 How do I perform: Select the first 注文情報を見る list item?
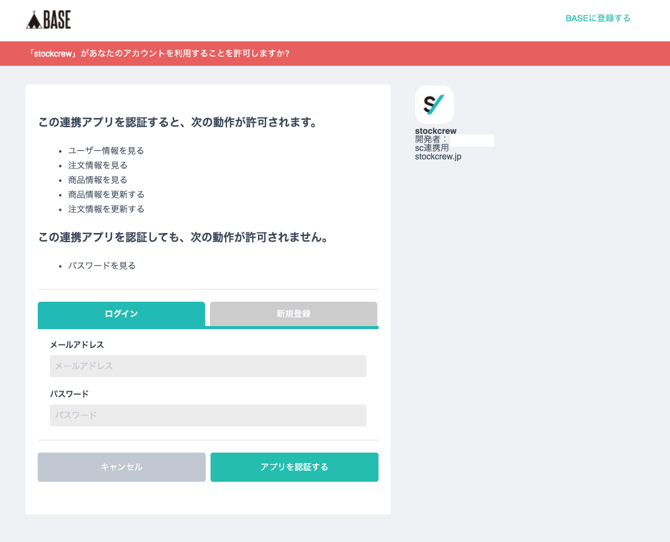[98, 165]
